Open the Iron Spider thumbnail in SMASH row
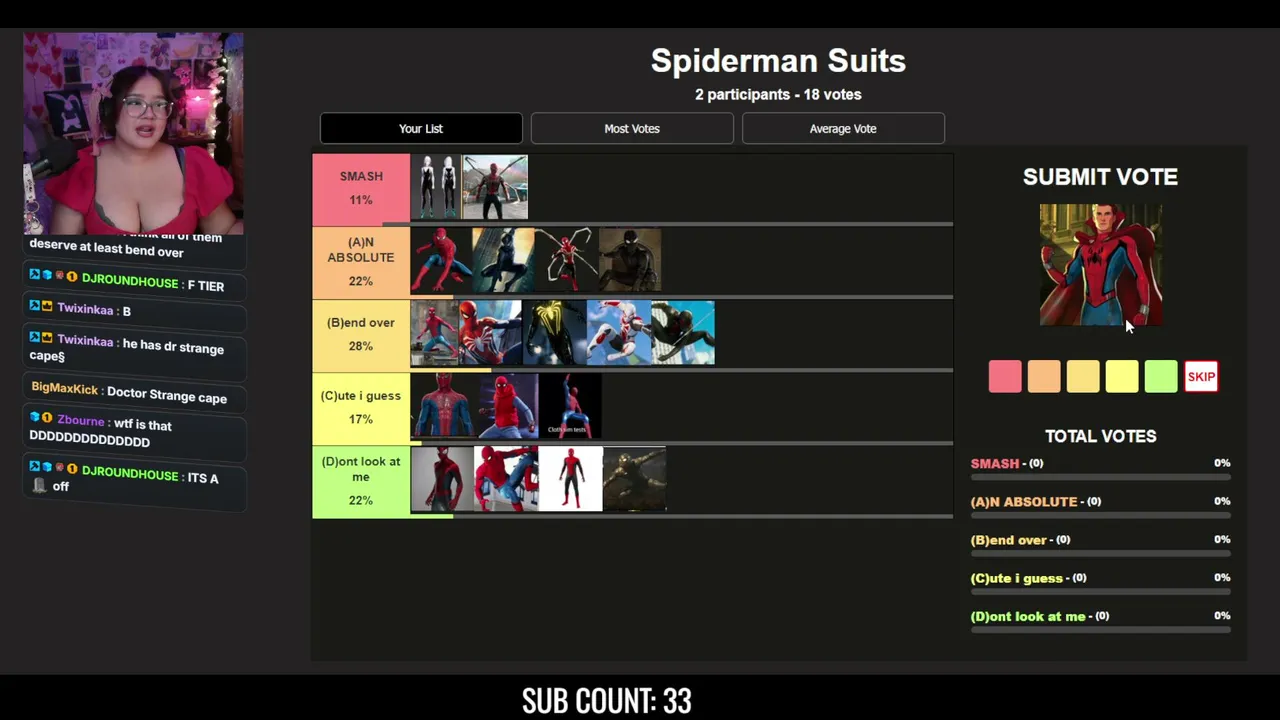This screenshot has height=720, width=1280. (x=495, y=187)
